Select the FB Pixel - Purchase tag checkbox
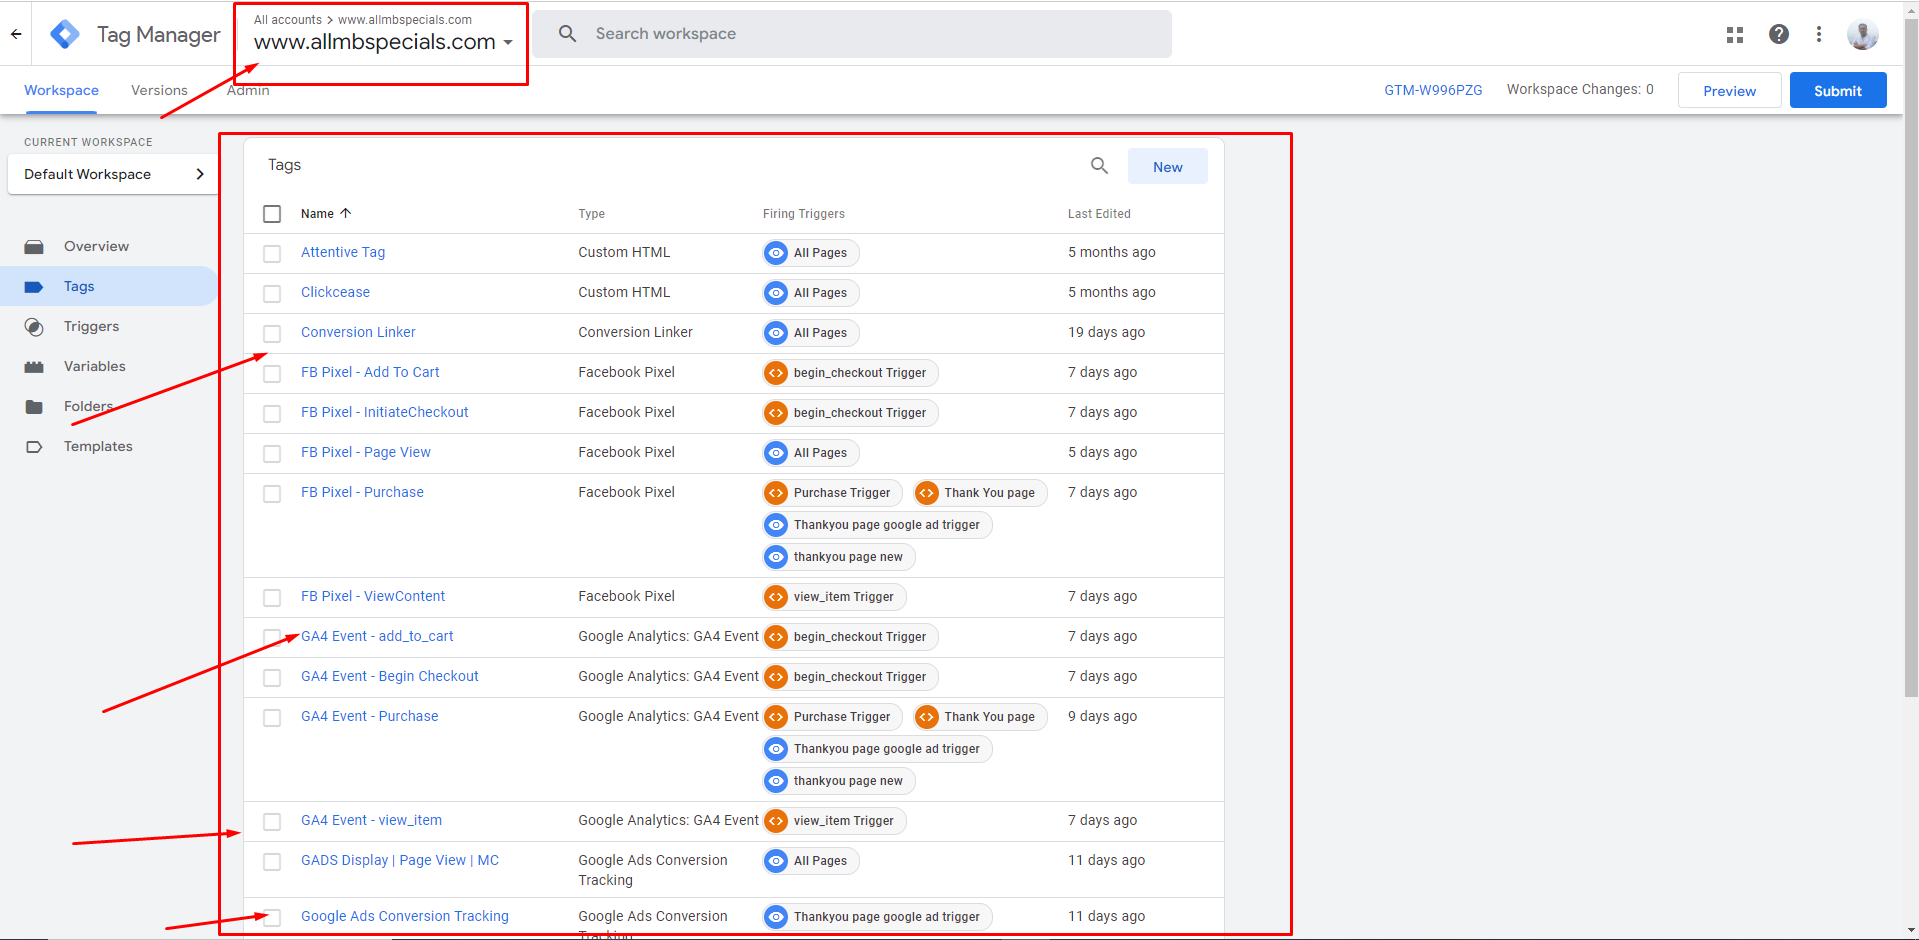This screenshot has width=1919, height=940. pos(271,493)
